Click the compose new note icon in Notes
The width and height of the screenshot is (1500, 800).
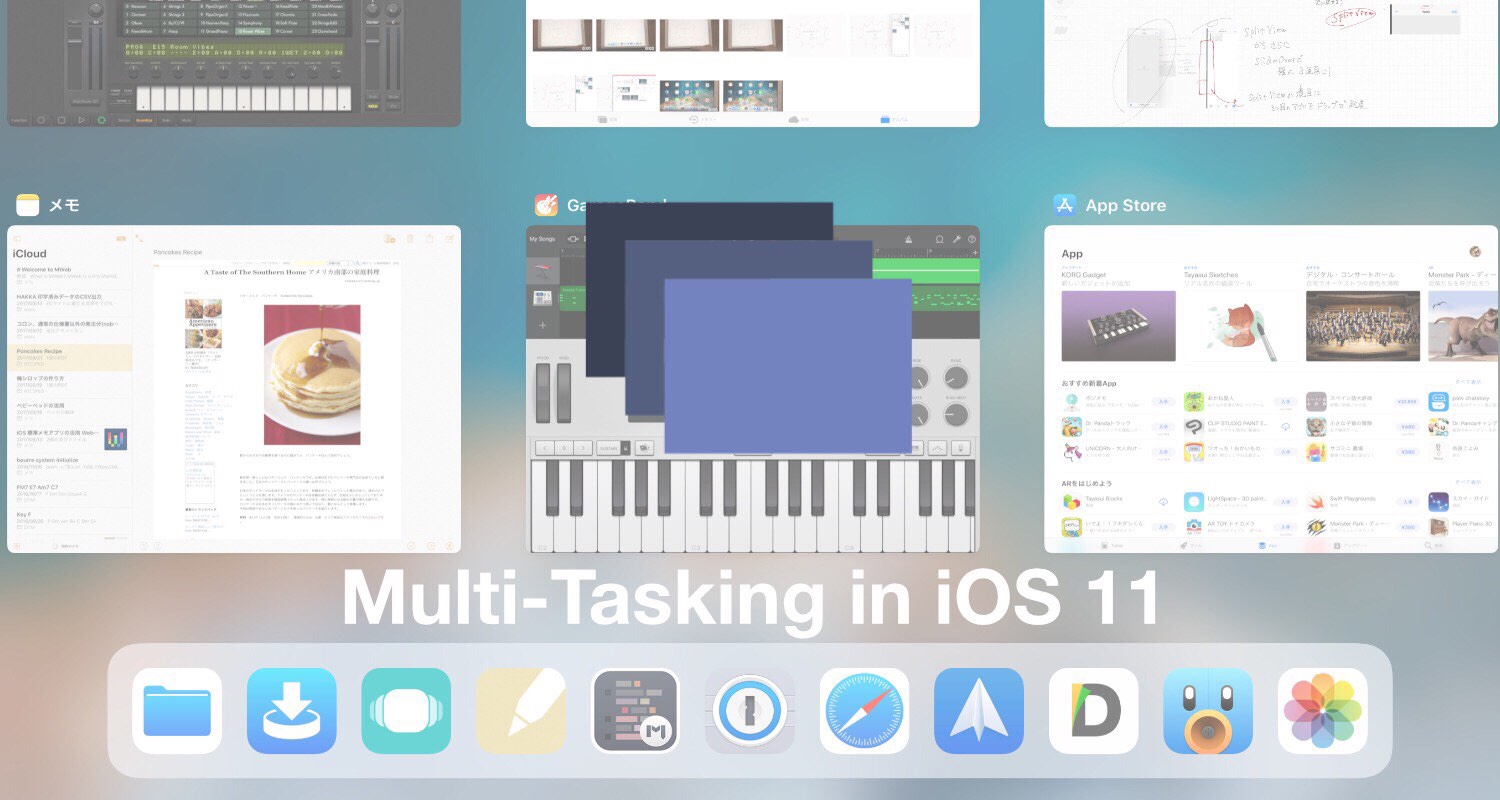(450, 239)
